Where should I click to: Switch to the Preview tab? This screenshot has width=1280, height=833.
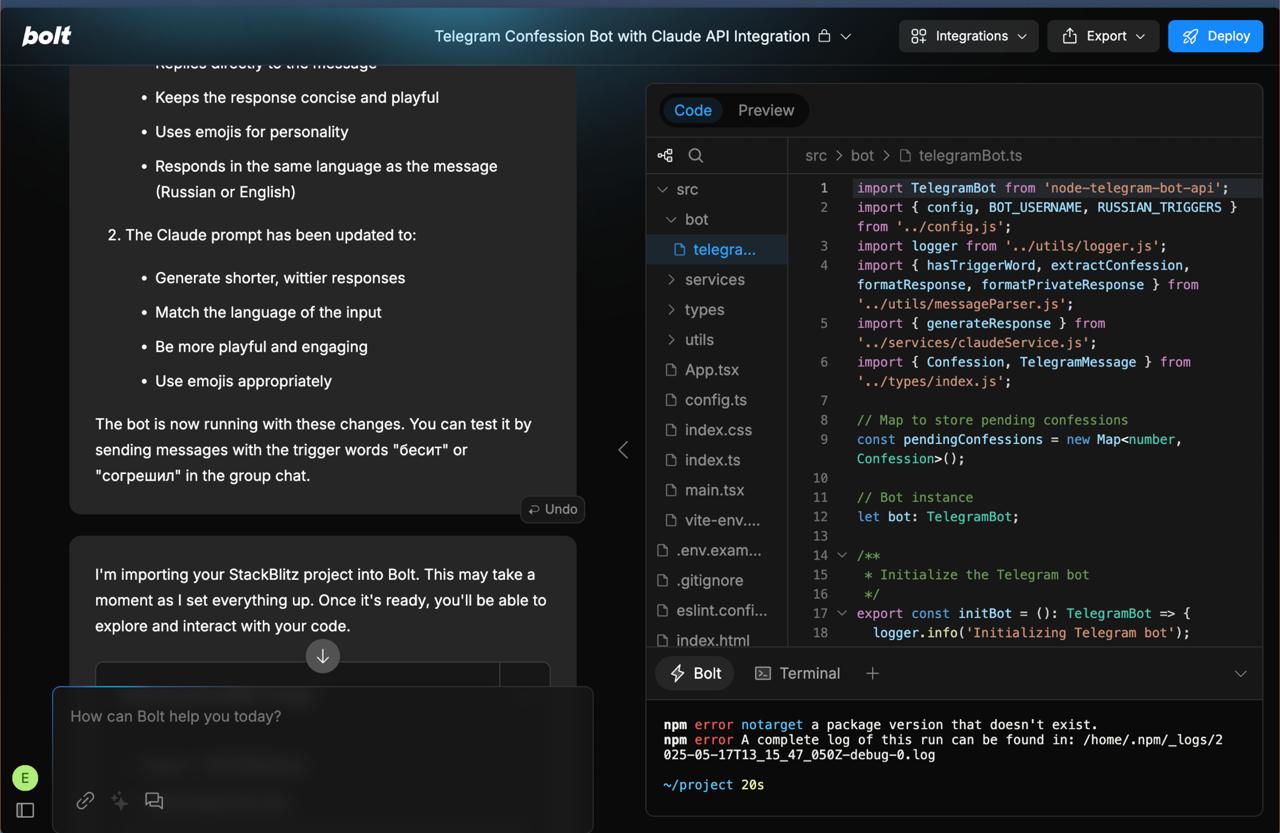coord(766,110)
